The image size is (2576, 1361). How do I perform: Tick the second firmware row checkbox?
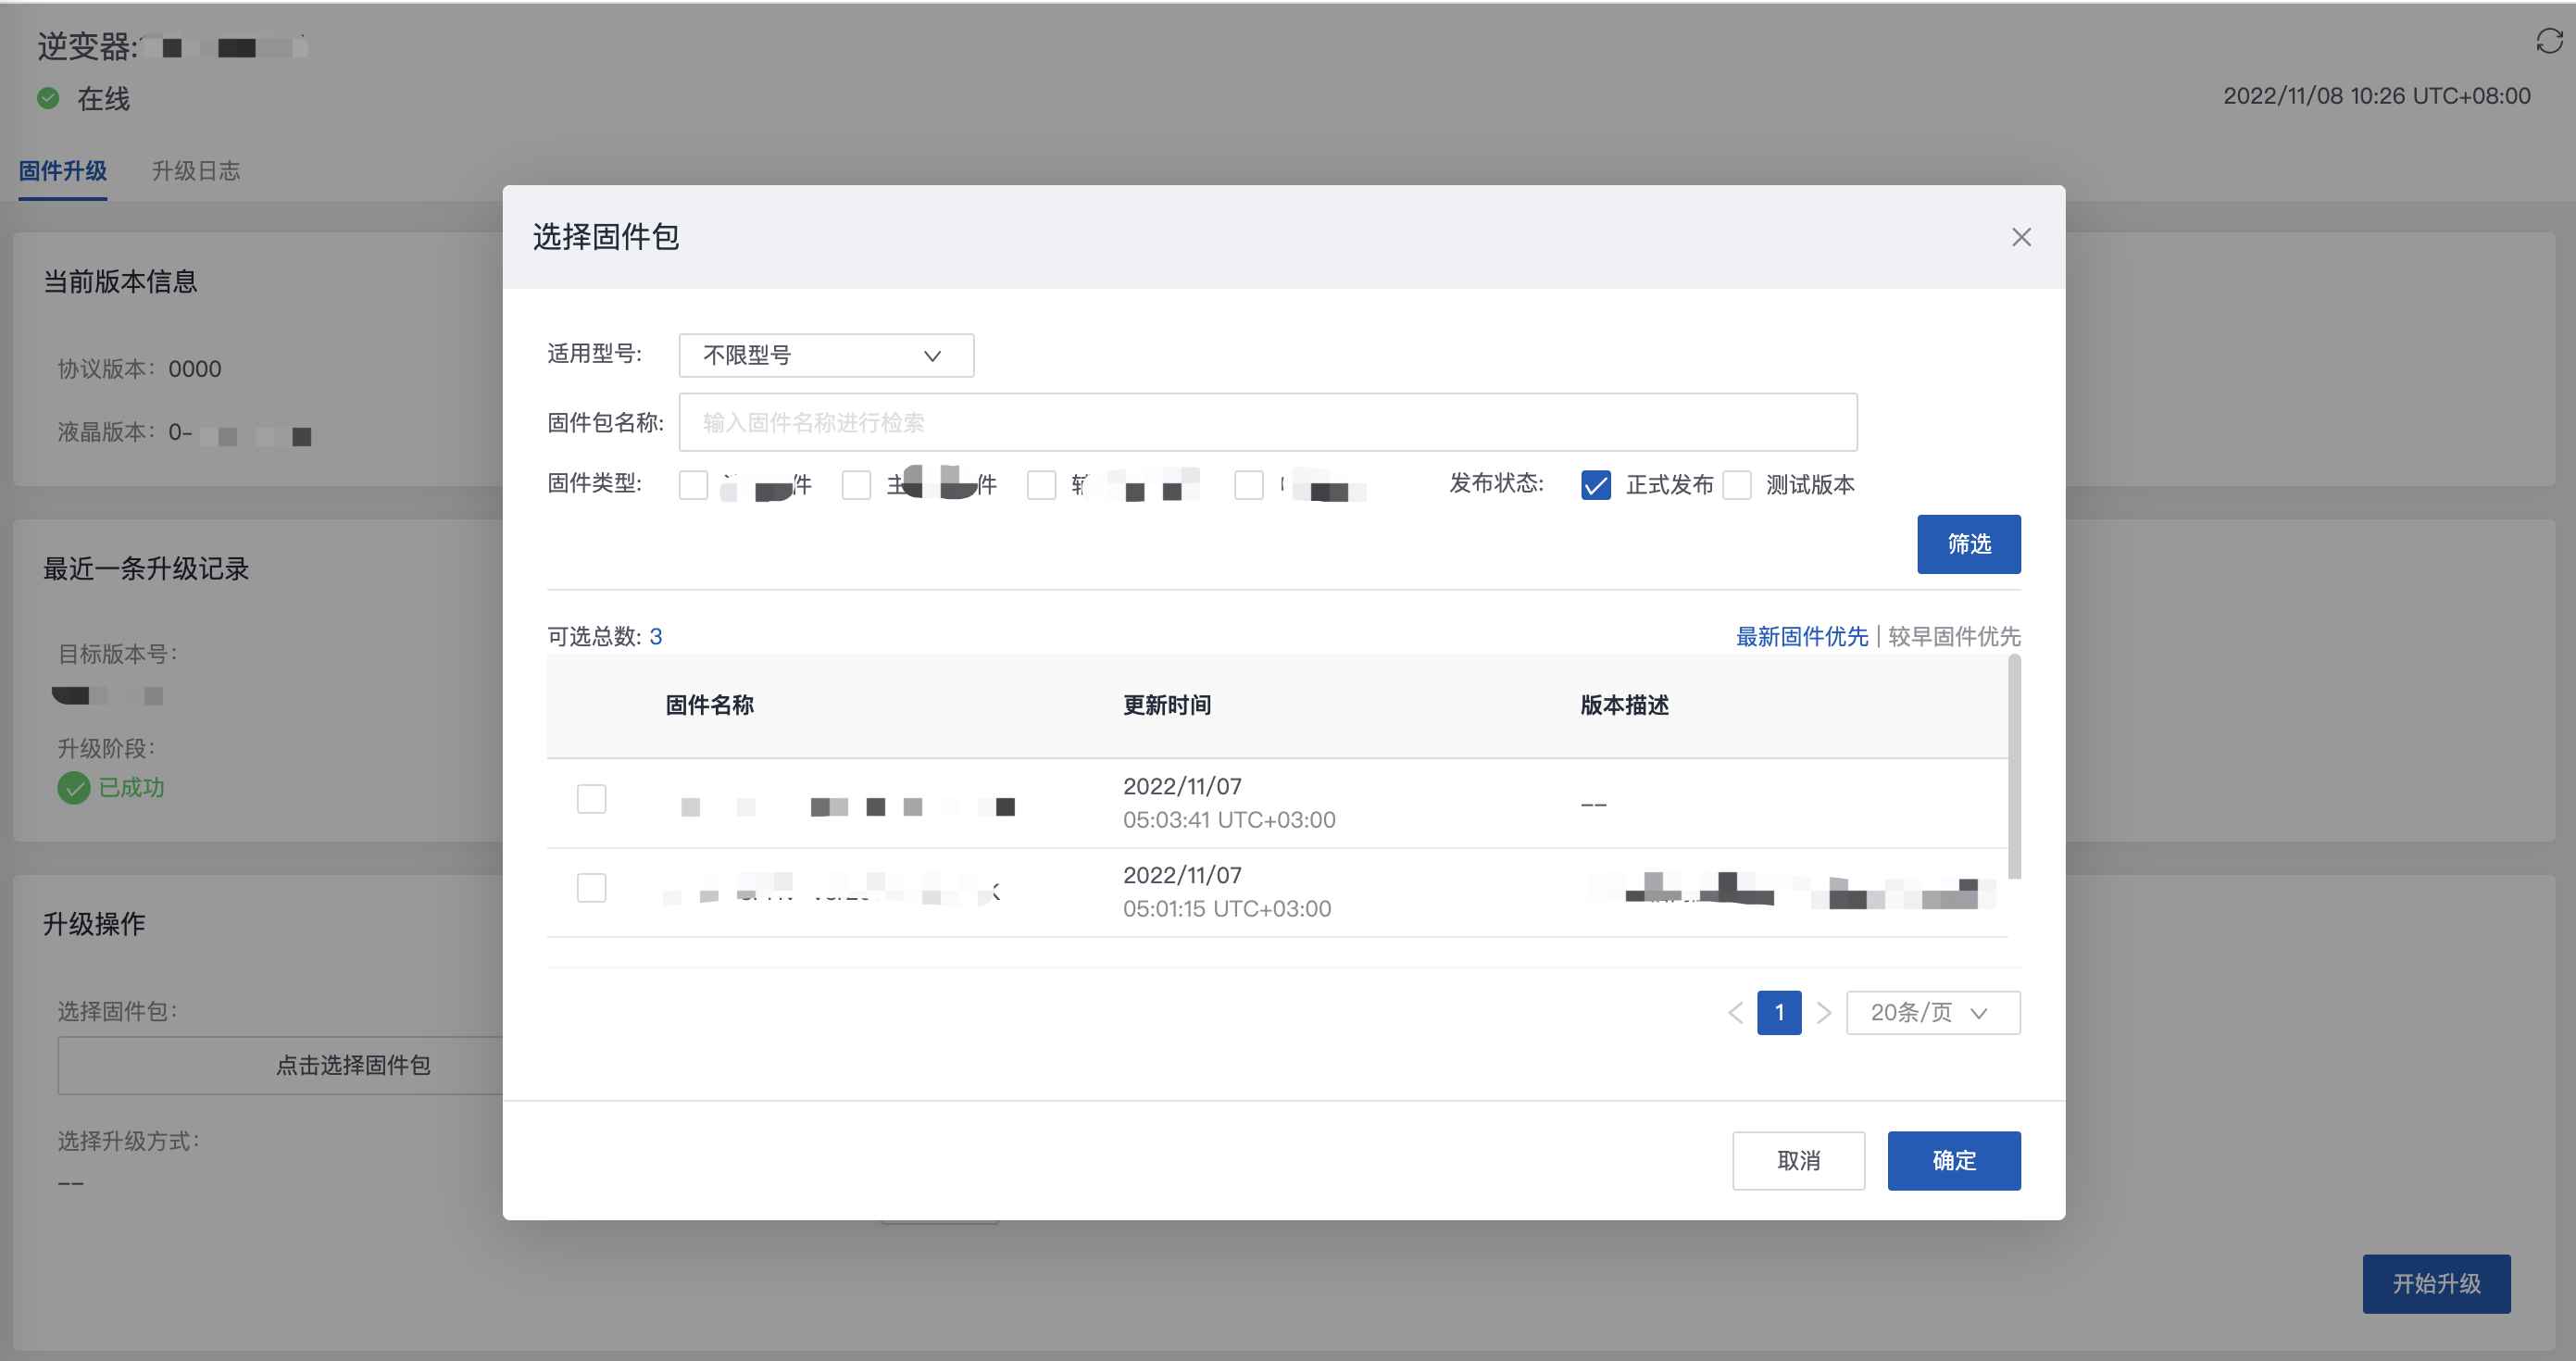(x=591, y=888)
